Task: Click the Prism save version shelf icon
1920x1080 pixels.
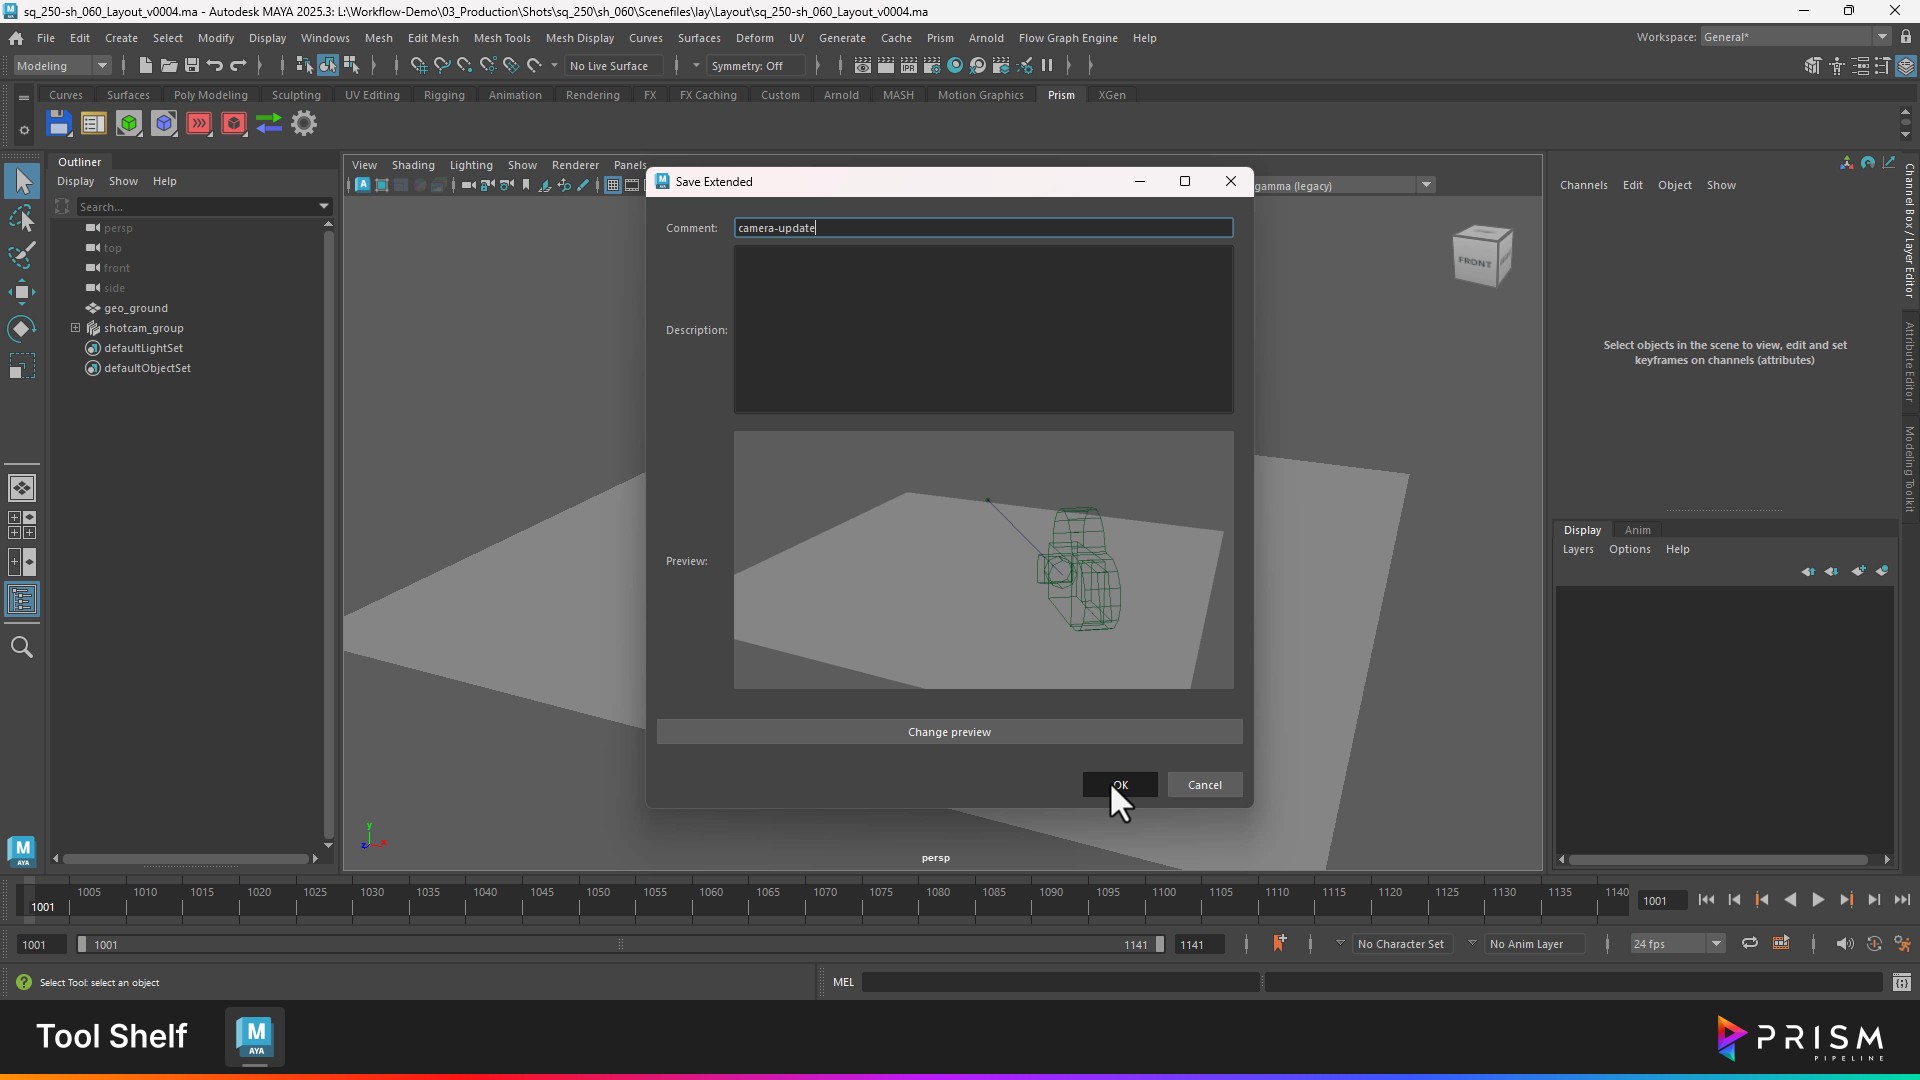Action: 59,124
